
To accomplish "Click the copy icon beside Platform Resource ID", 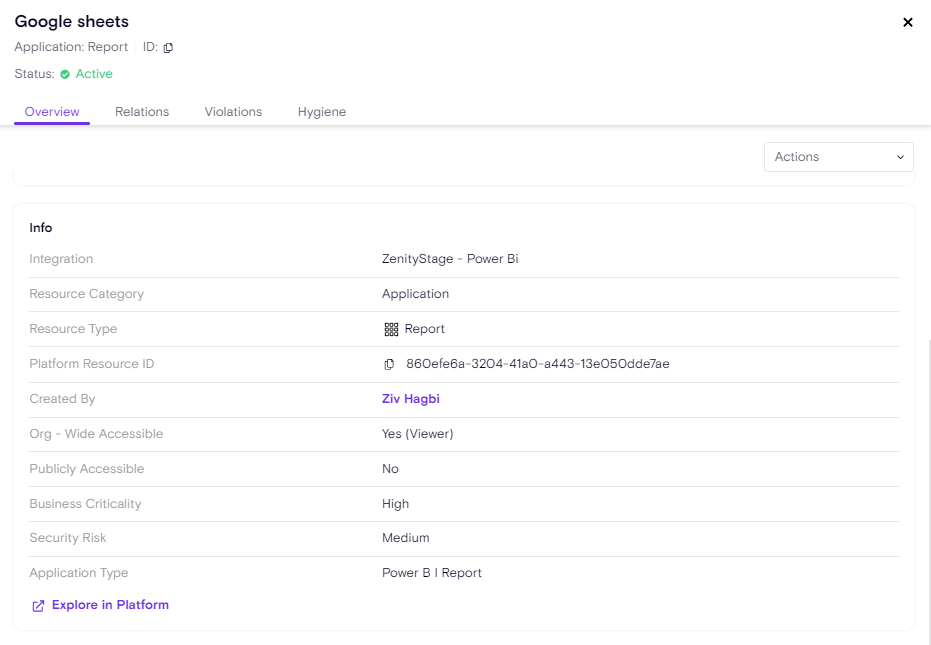I will (x=389, y=364).
